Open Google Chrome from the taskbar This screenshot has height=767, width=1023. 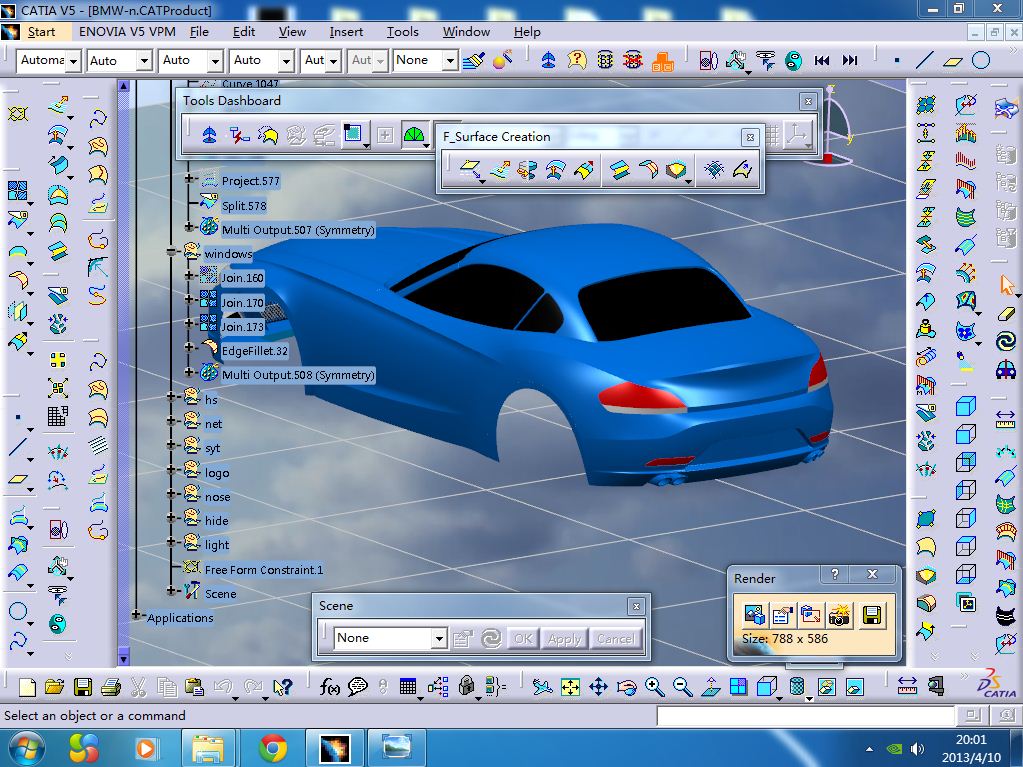tap(273, 747)
